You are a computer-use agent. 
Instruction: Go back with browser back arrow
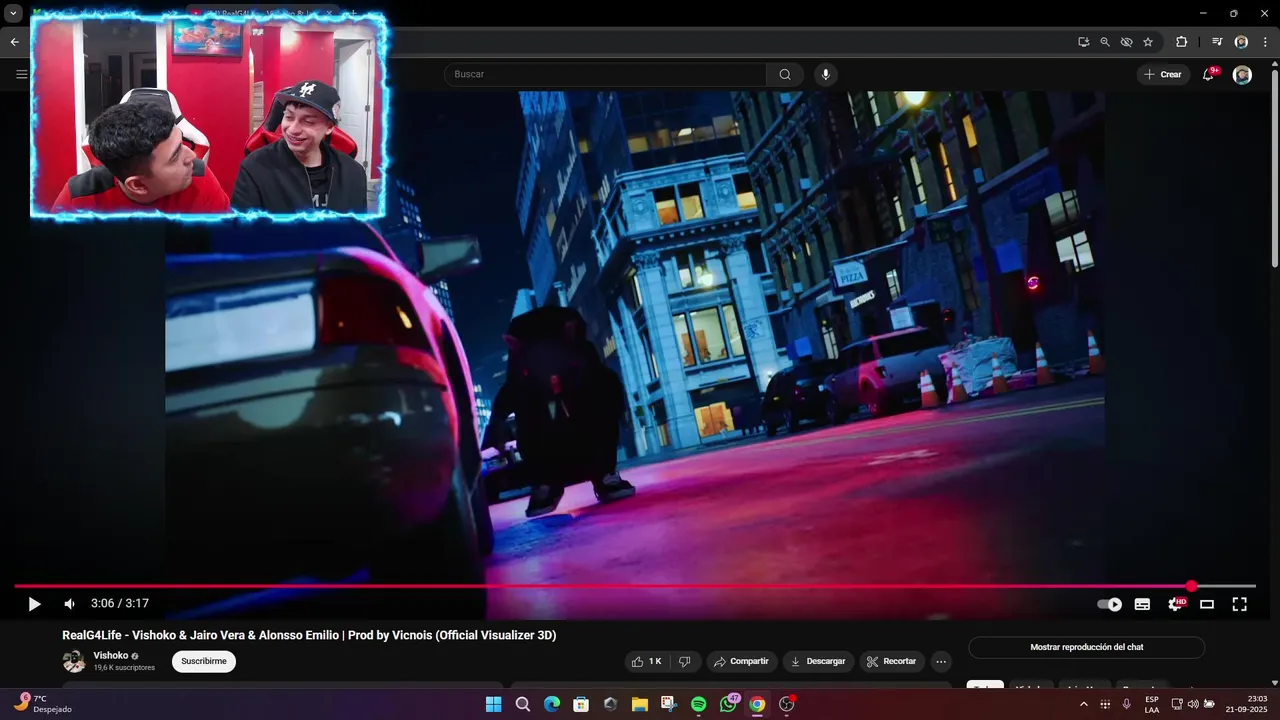(x=14, y=42)
